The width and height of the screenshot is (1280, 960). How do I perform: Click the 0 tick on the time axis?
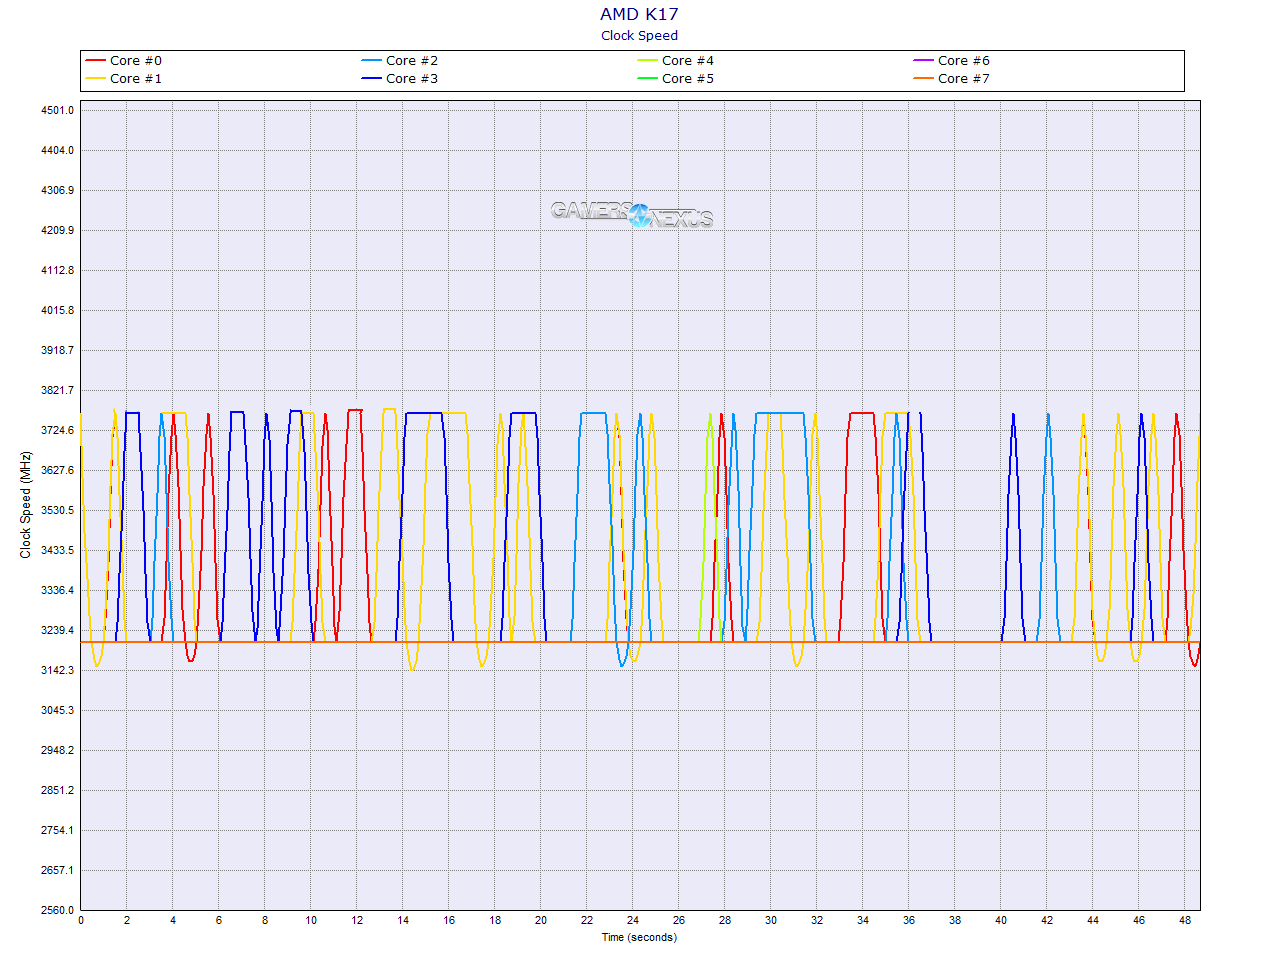[x=81, y=921]
